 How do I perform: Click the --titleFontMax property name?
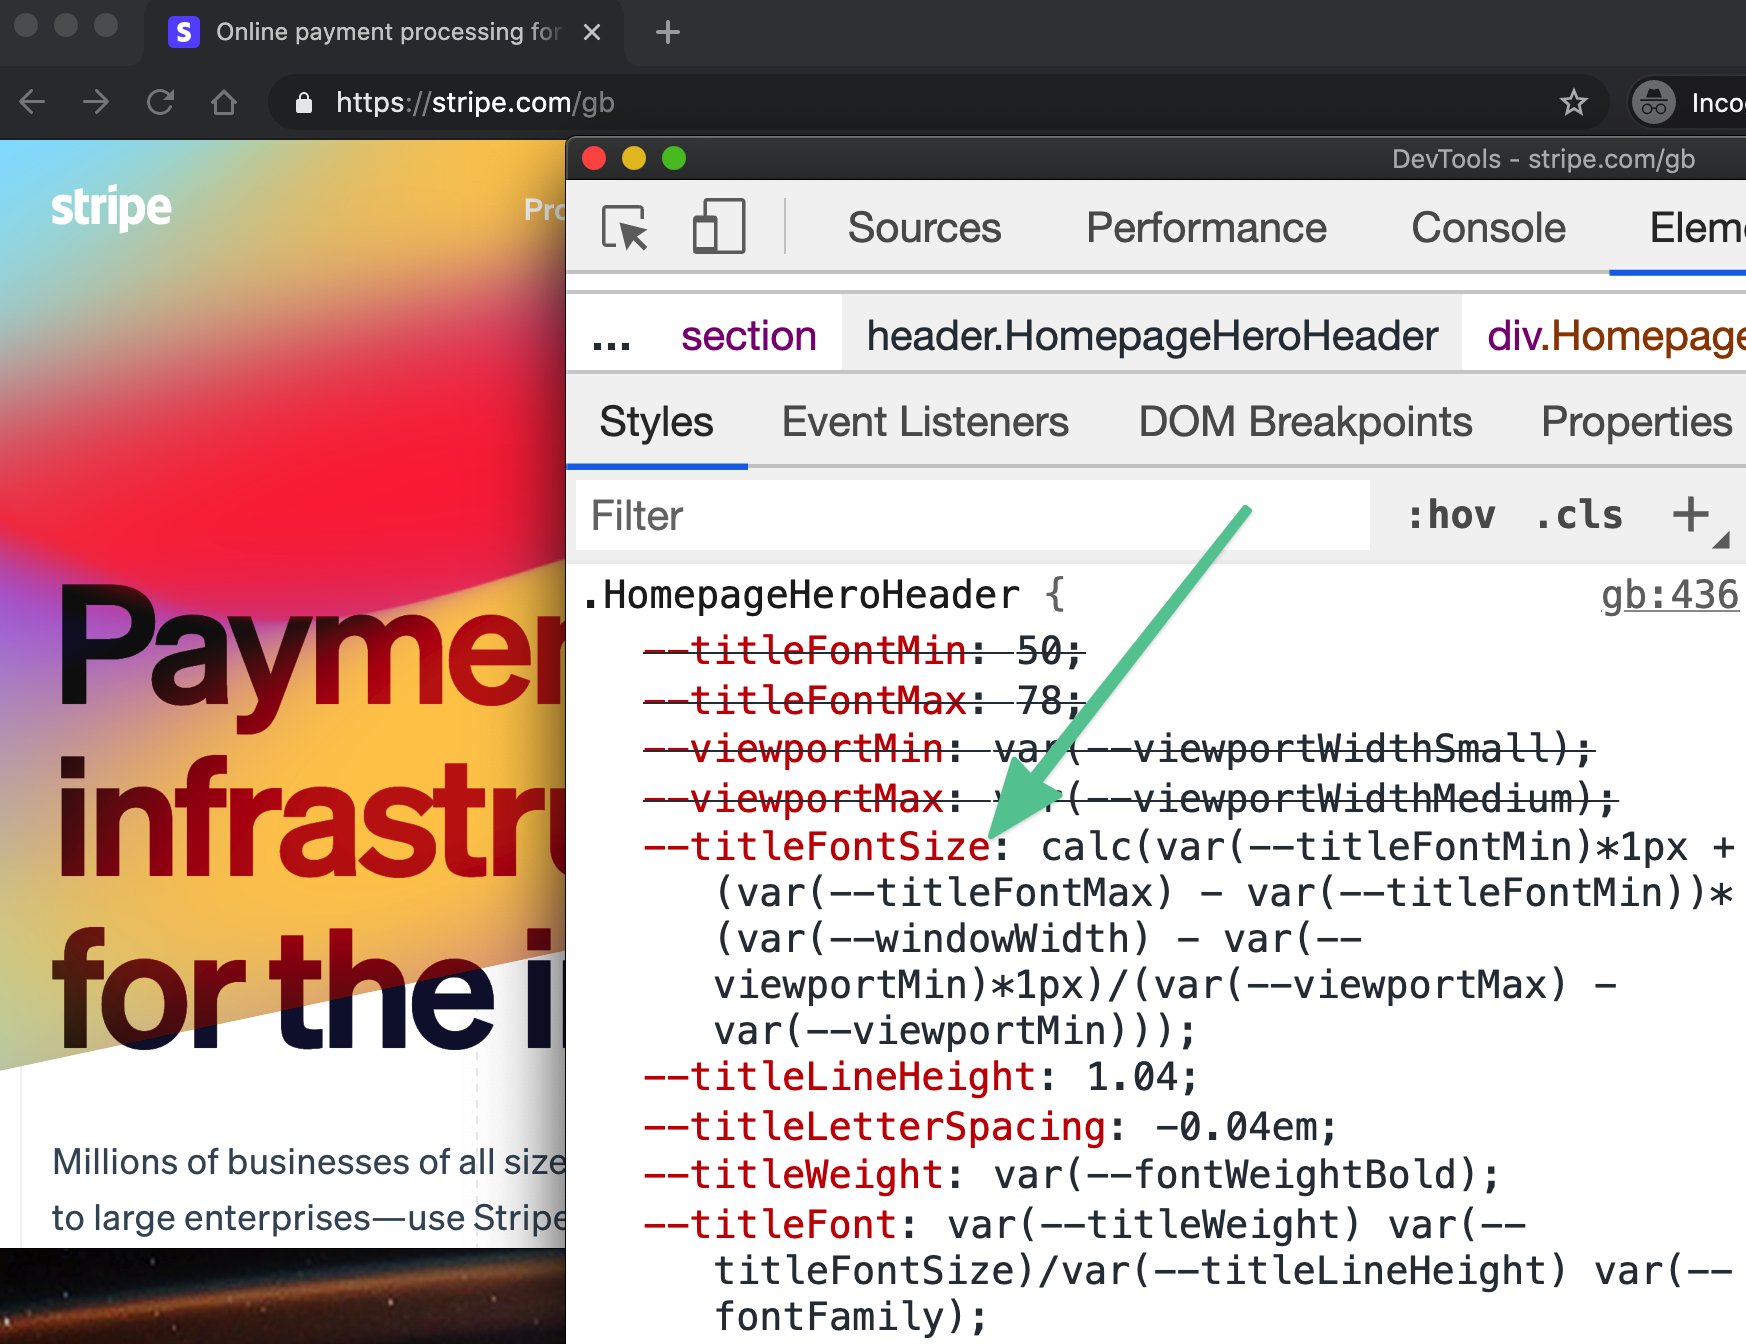(805, 700)
